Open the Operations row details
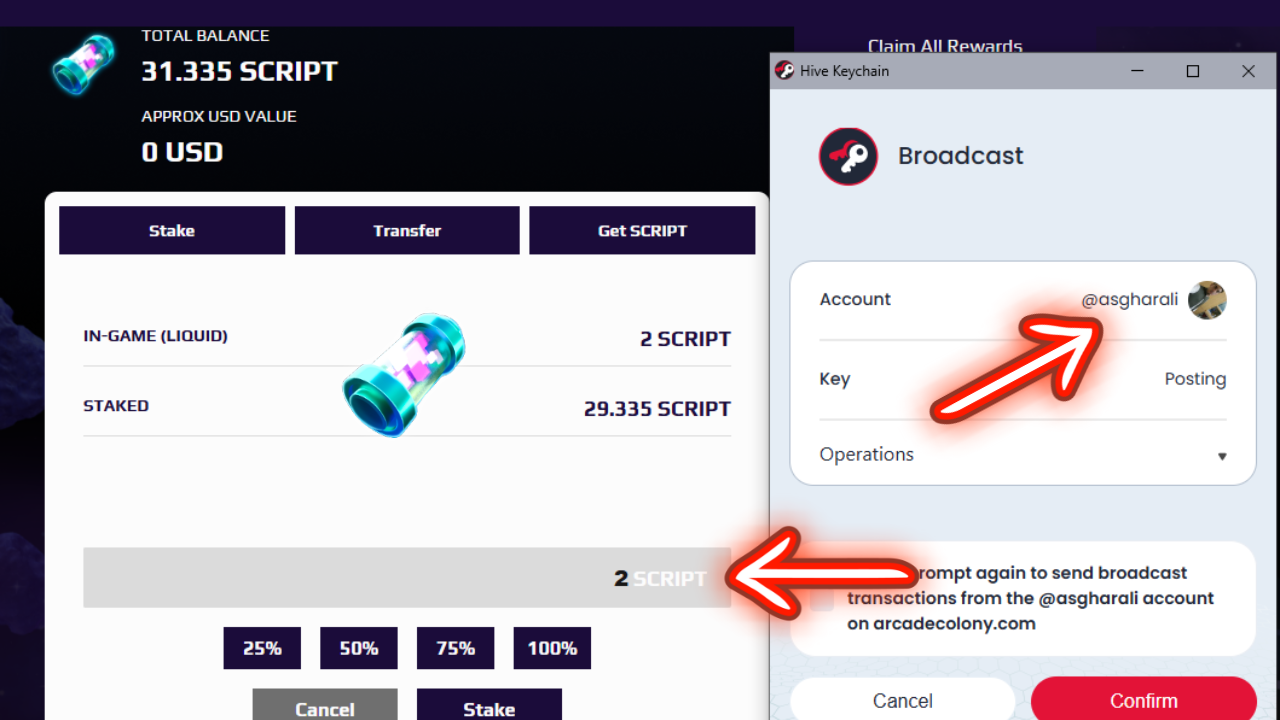Screen dimensions: 1280x720 click(x=867, y=455)
